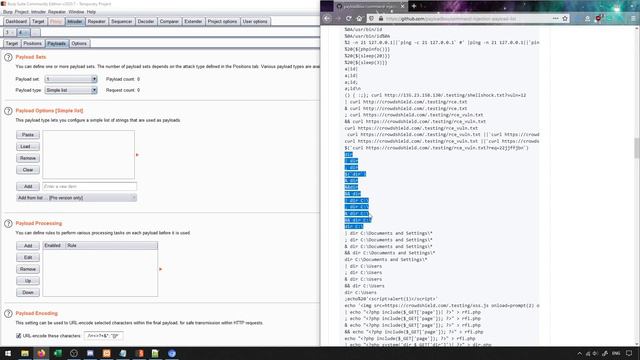The height and width of the screenshot is (360, 640).
Task: Open the Payload type dropdown
Action: [71, 90]
